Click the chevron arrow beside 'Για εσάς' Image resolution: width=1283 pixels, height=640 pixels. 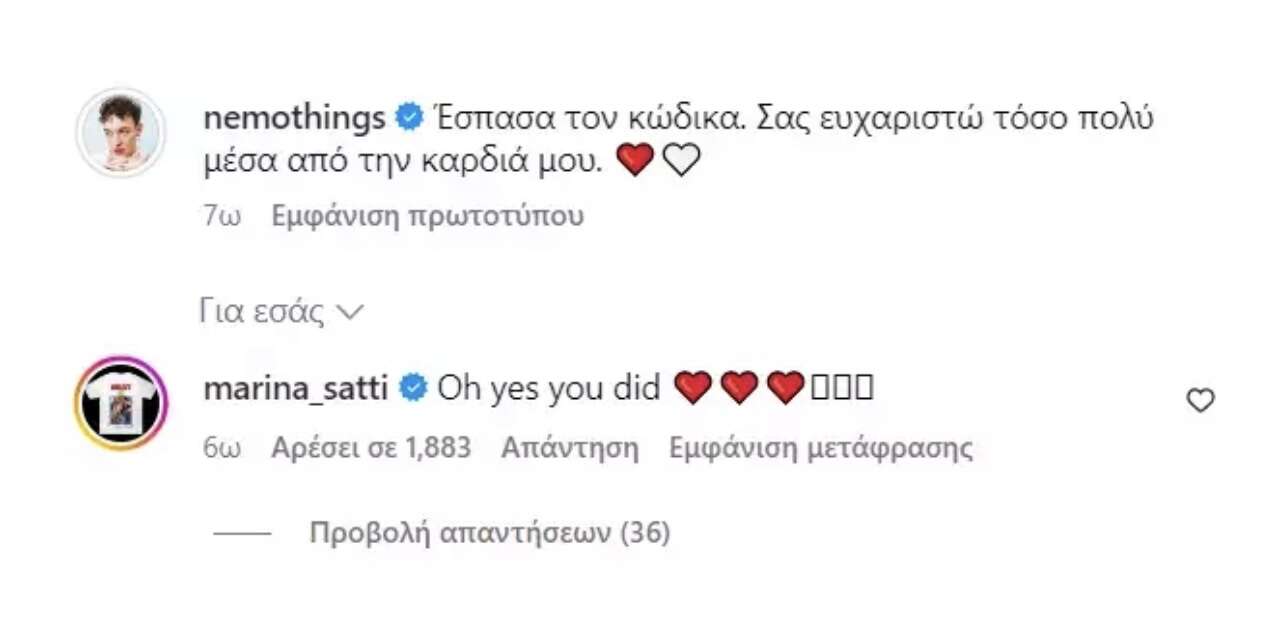click(x=349, y=313)
